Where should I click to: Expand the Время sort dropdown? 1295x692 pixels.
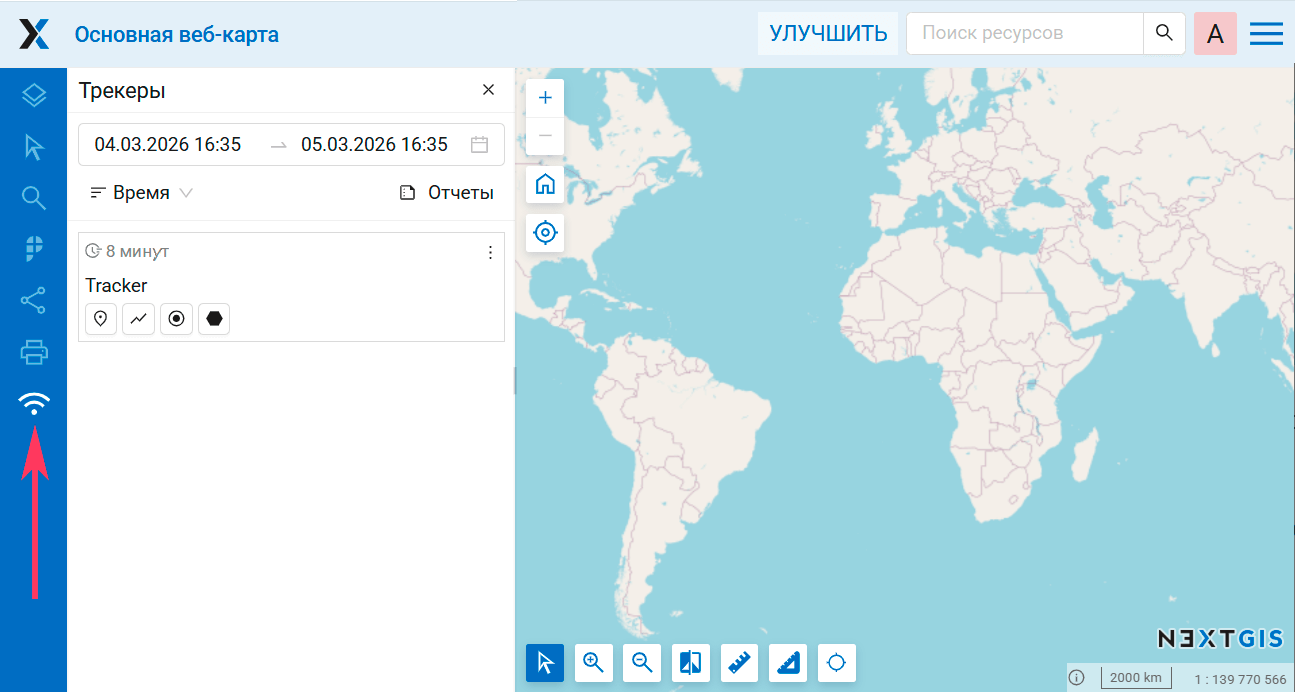click(x=141, y=193)
